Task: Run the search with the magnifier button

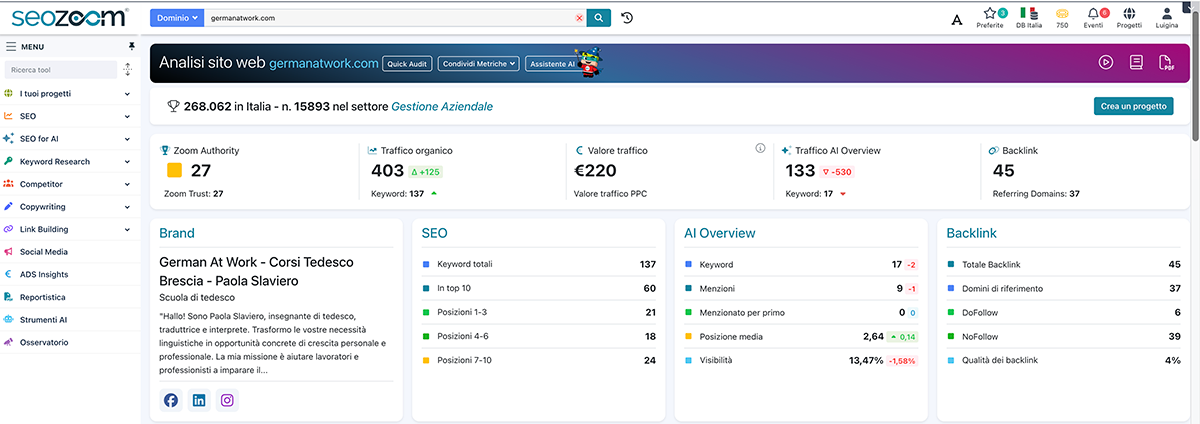Action: point(599,18)
